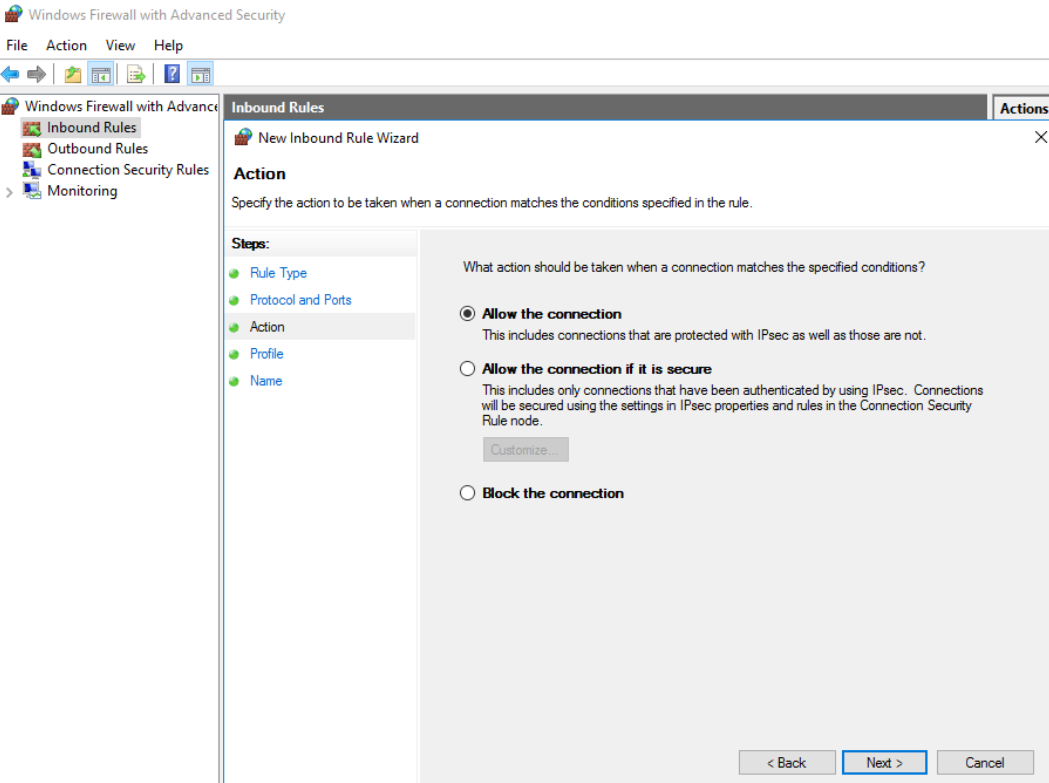Go to previous step with Back button
The width and height of the screenshot is (1049, 783).
[x=786, y=763]
